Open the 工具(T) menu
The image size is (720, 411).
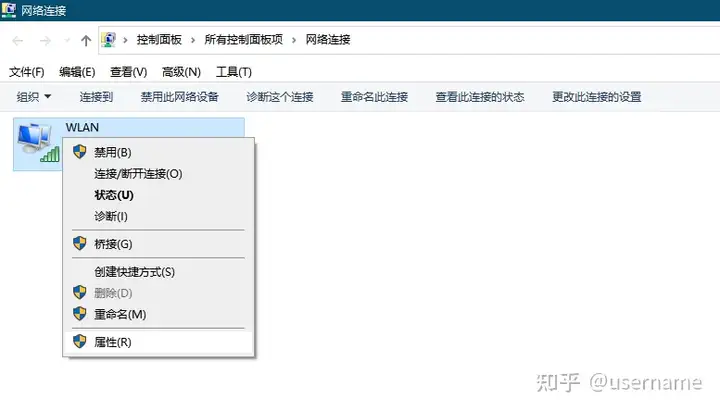click(234, 72)
